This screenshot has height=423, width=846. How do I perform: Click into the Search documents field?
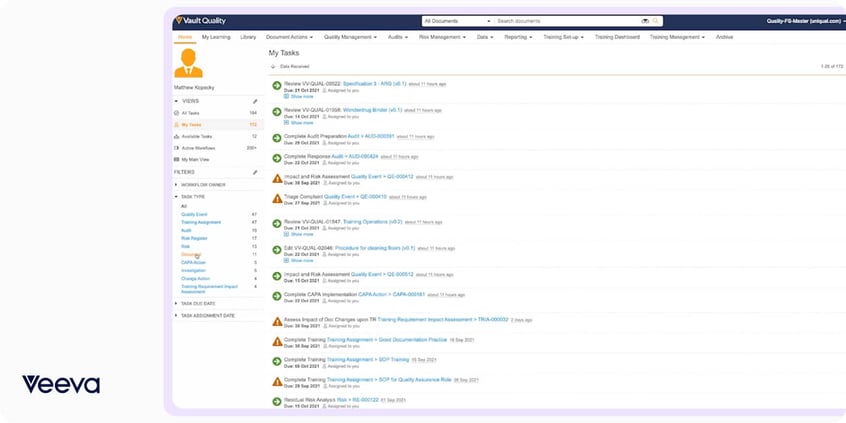[567, 21]
